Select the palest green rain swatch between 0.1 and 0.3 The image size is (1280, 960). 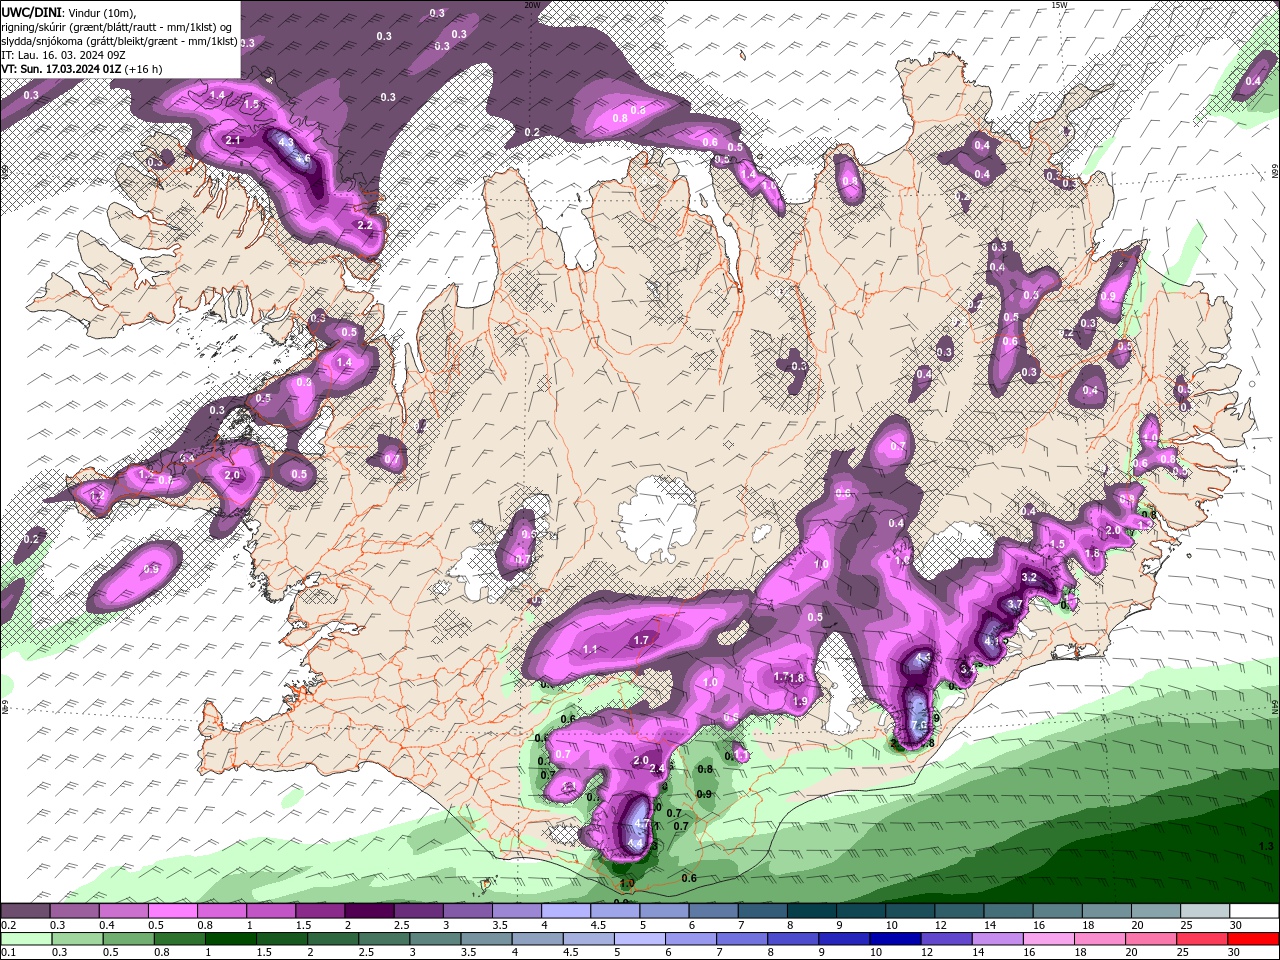(25, 939)
